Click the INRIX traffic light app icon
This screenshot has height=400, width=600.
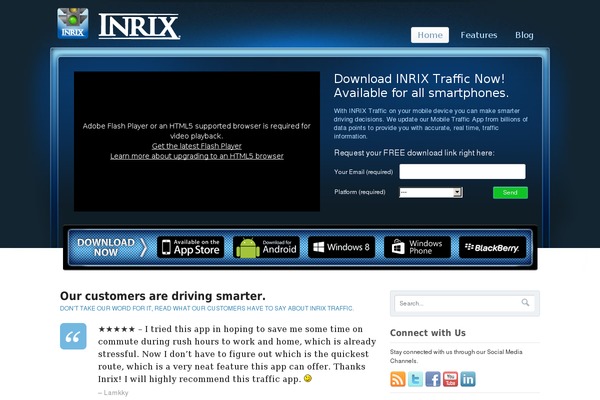pyautogui.click(x=73, y=23)
